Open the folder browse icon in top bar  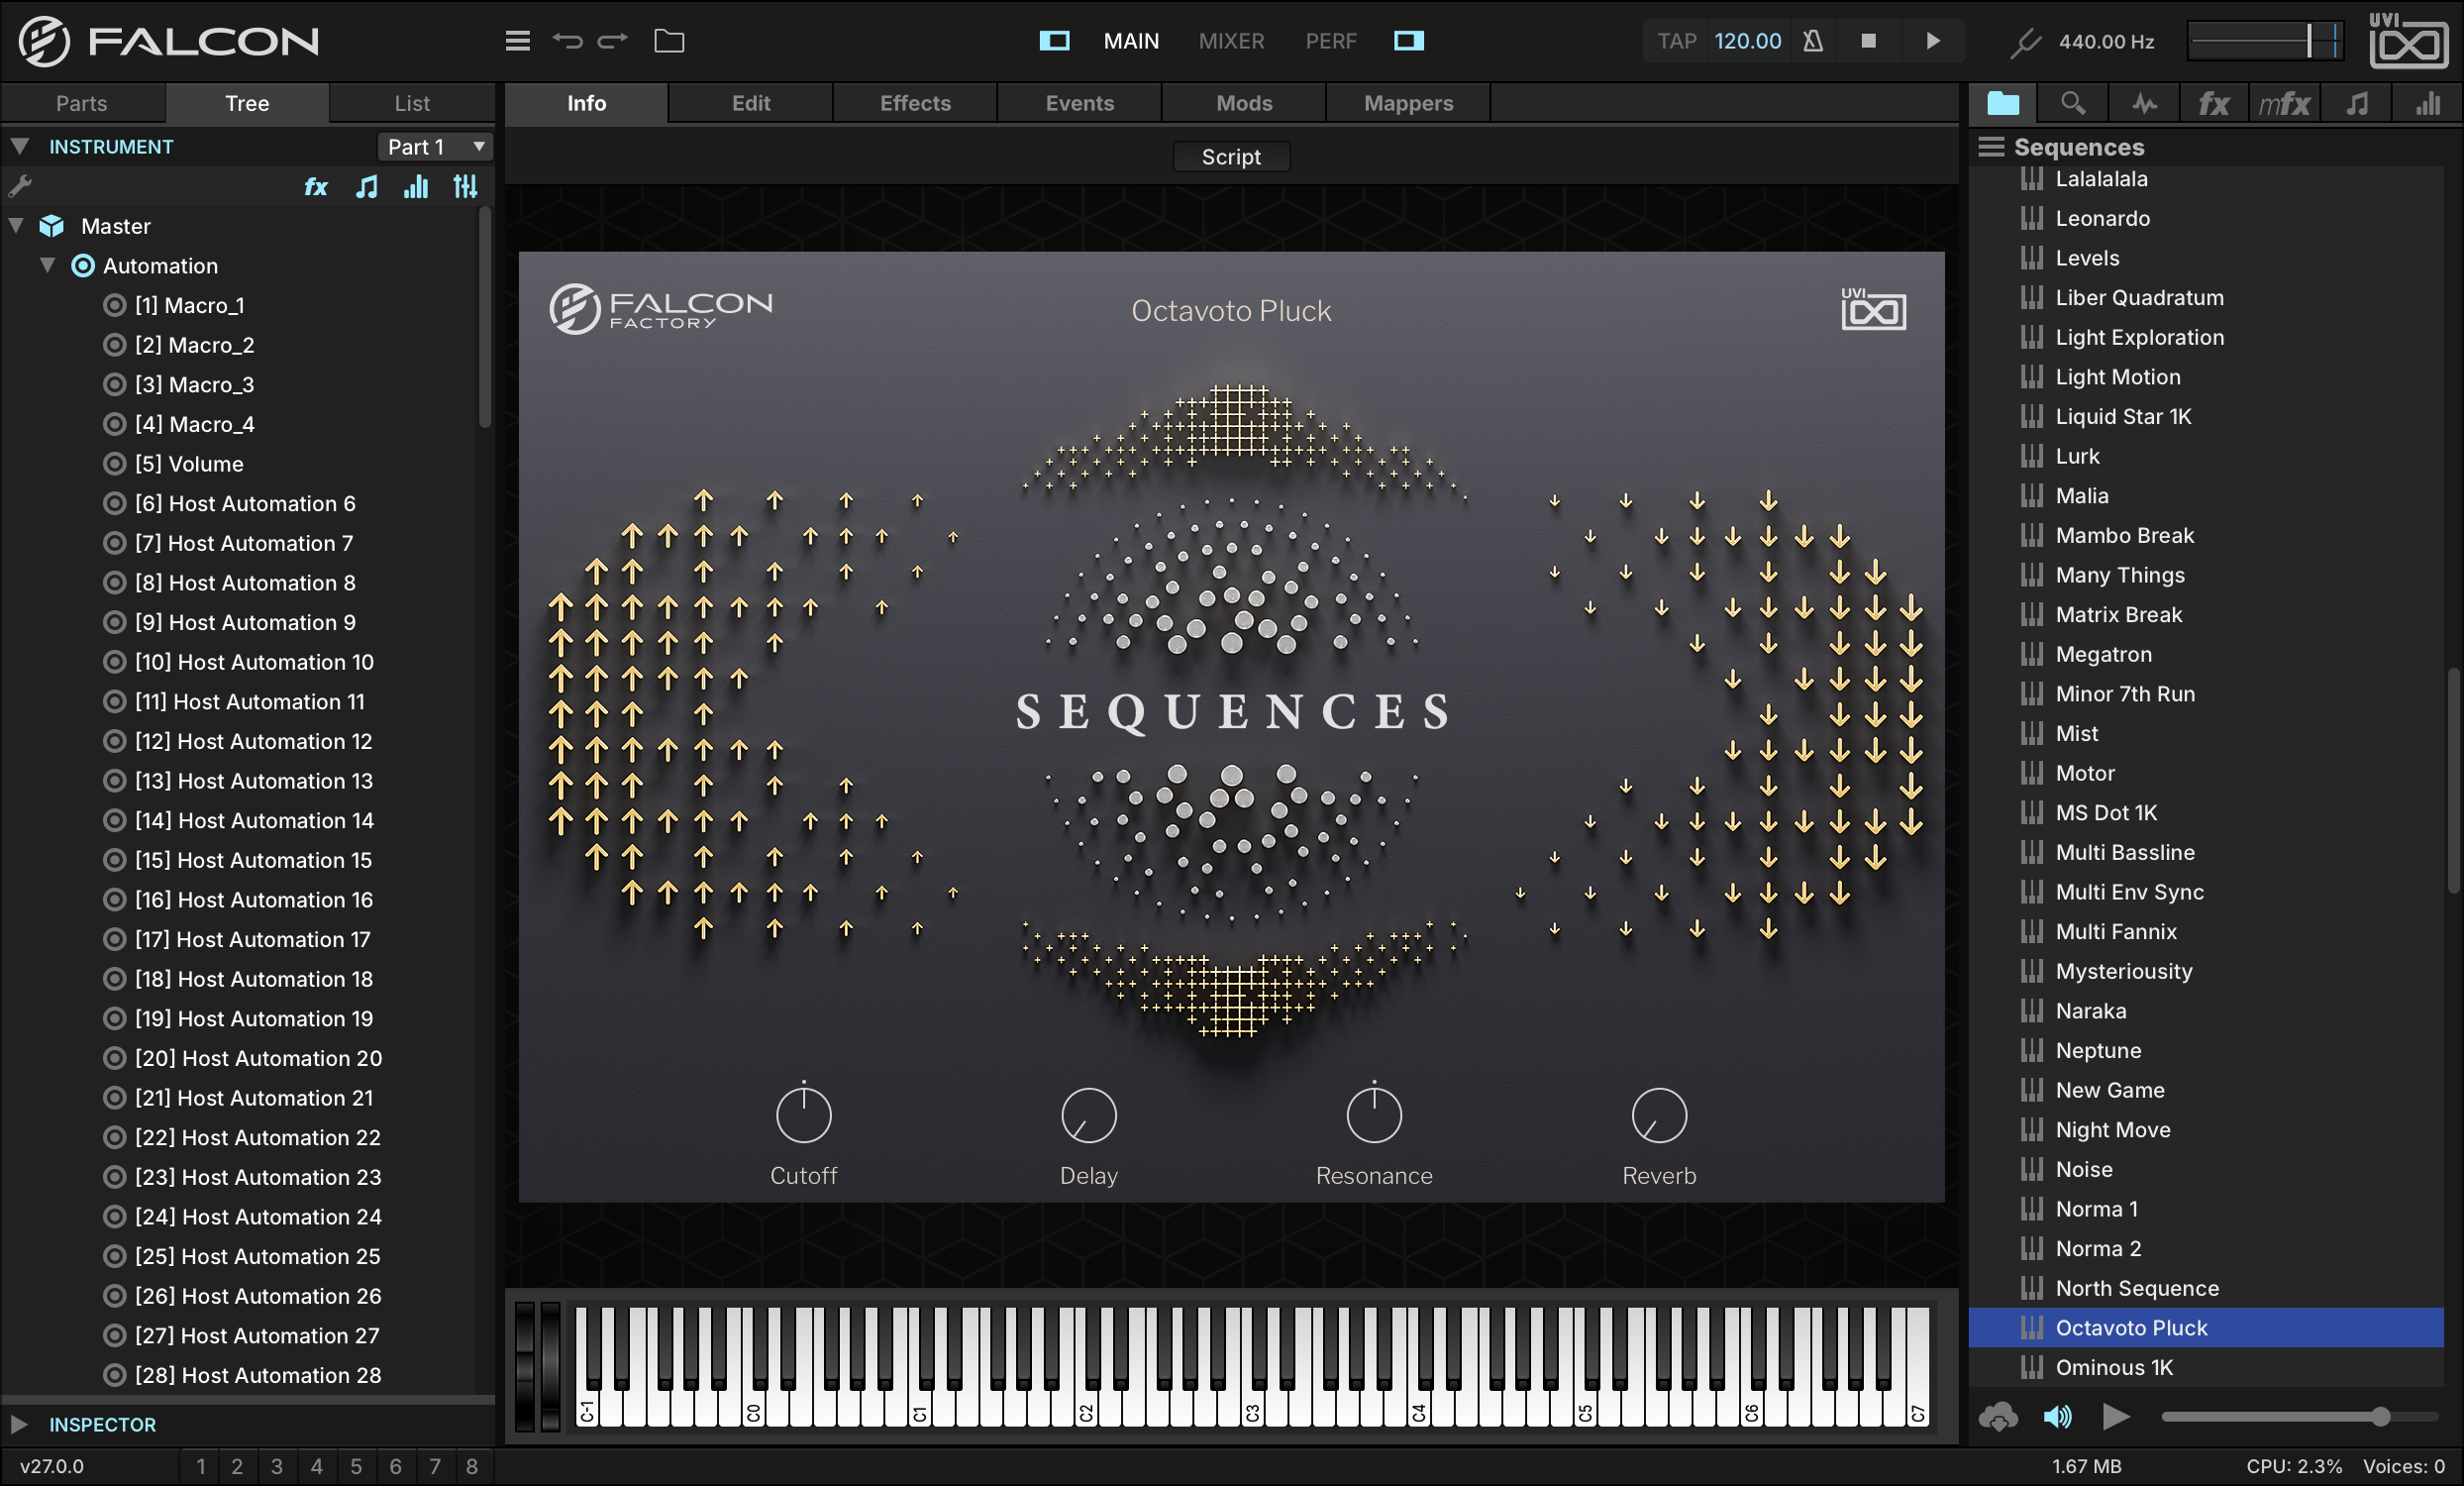(669, 41)
